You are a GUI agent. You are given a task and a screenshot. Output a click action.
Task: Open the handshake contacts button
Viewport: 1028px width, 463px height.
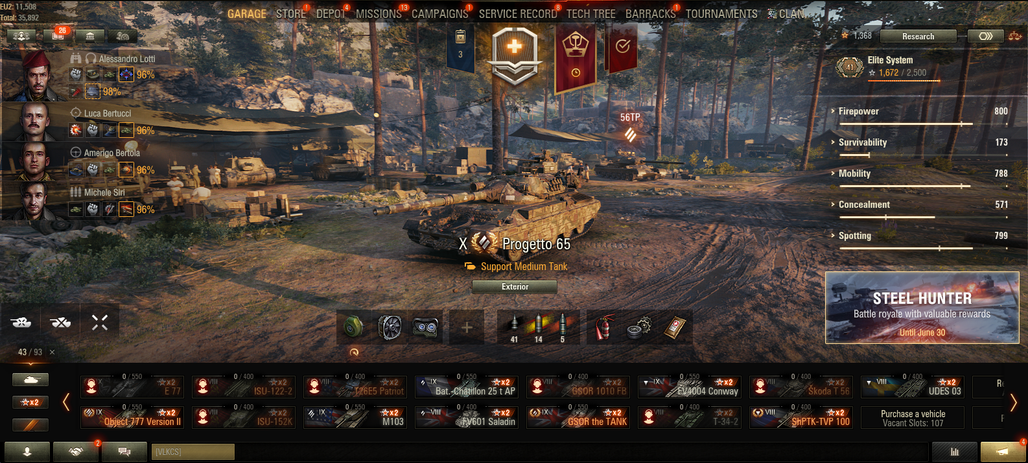[75, 451]
